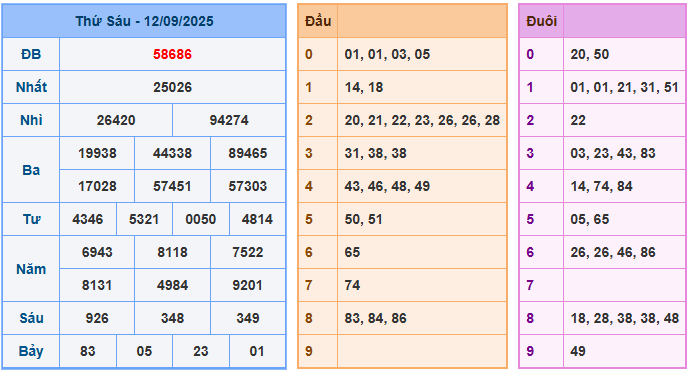Viewport: 688px width, 370px height.
Task: Select seventh prize number 01
Action: (x=257, y=351)
